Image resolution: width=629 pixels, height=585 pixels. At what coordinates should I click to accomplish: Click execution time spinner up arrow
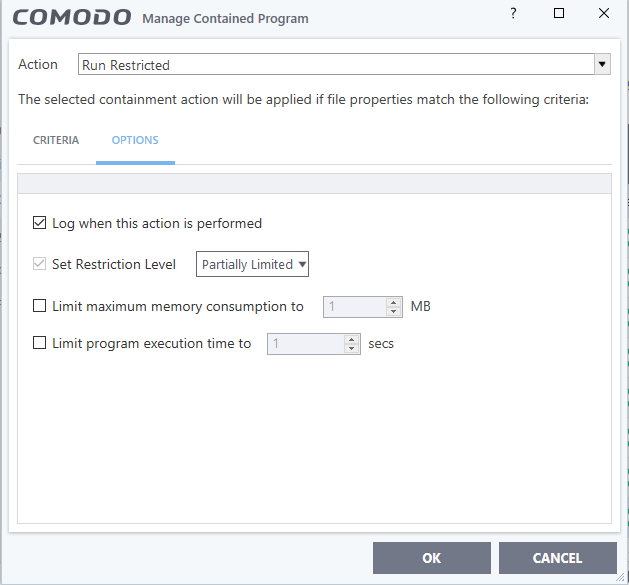(351, 339)
